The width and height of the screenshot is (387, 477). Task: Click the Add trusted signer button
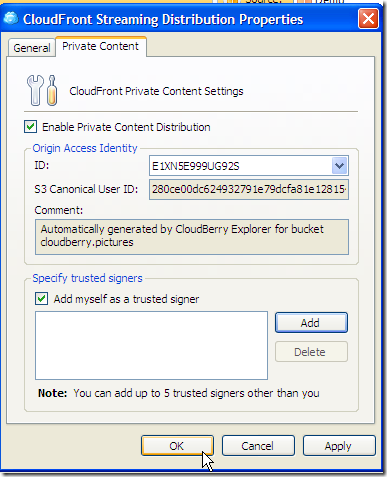[x=311, y=323]
